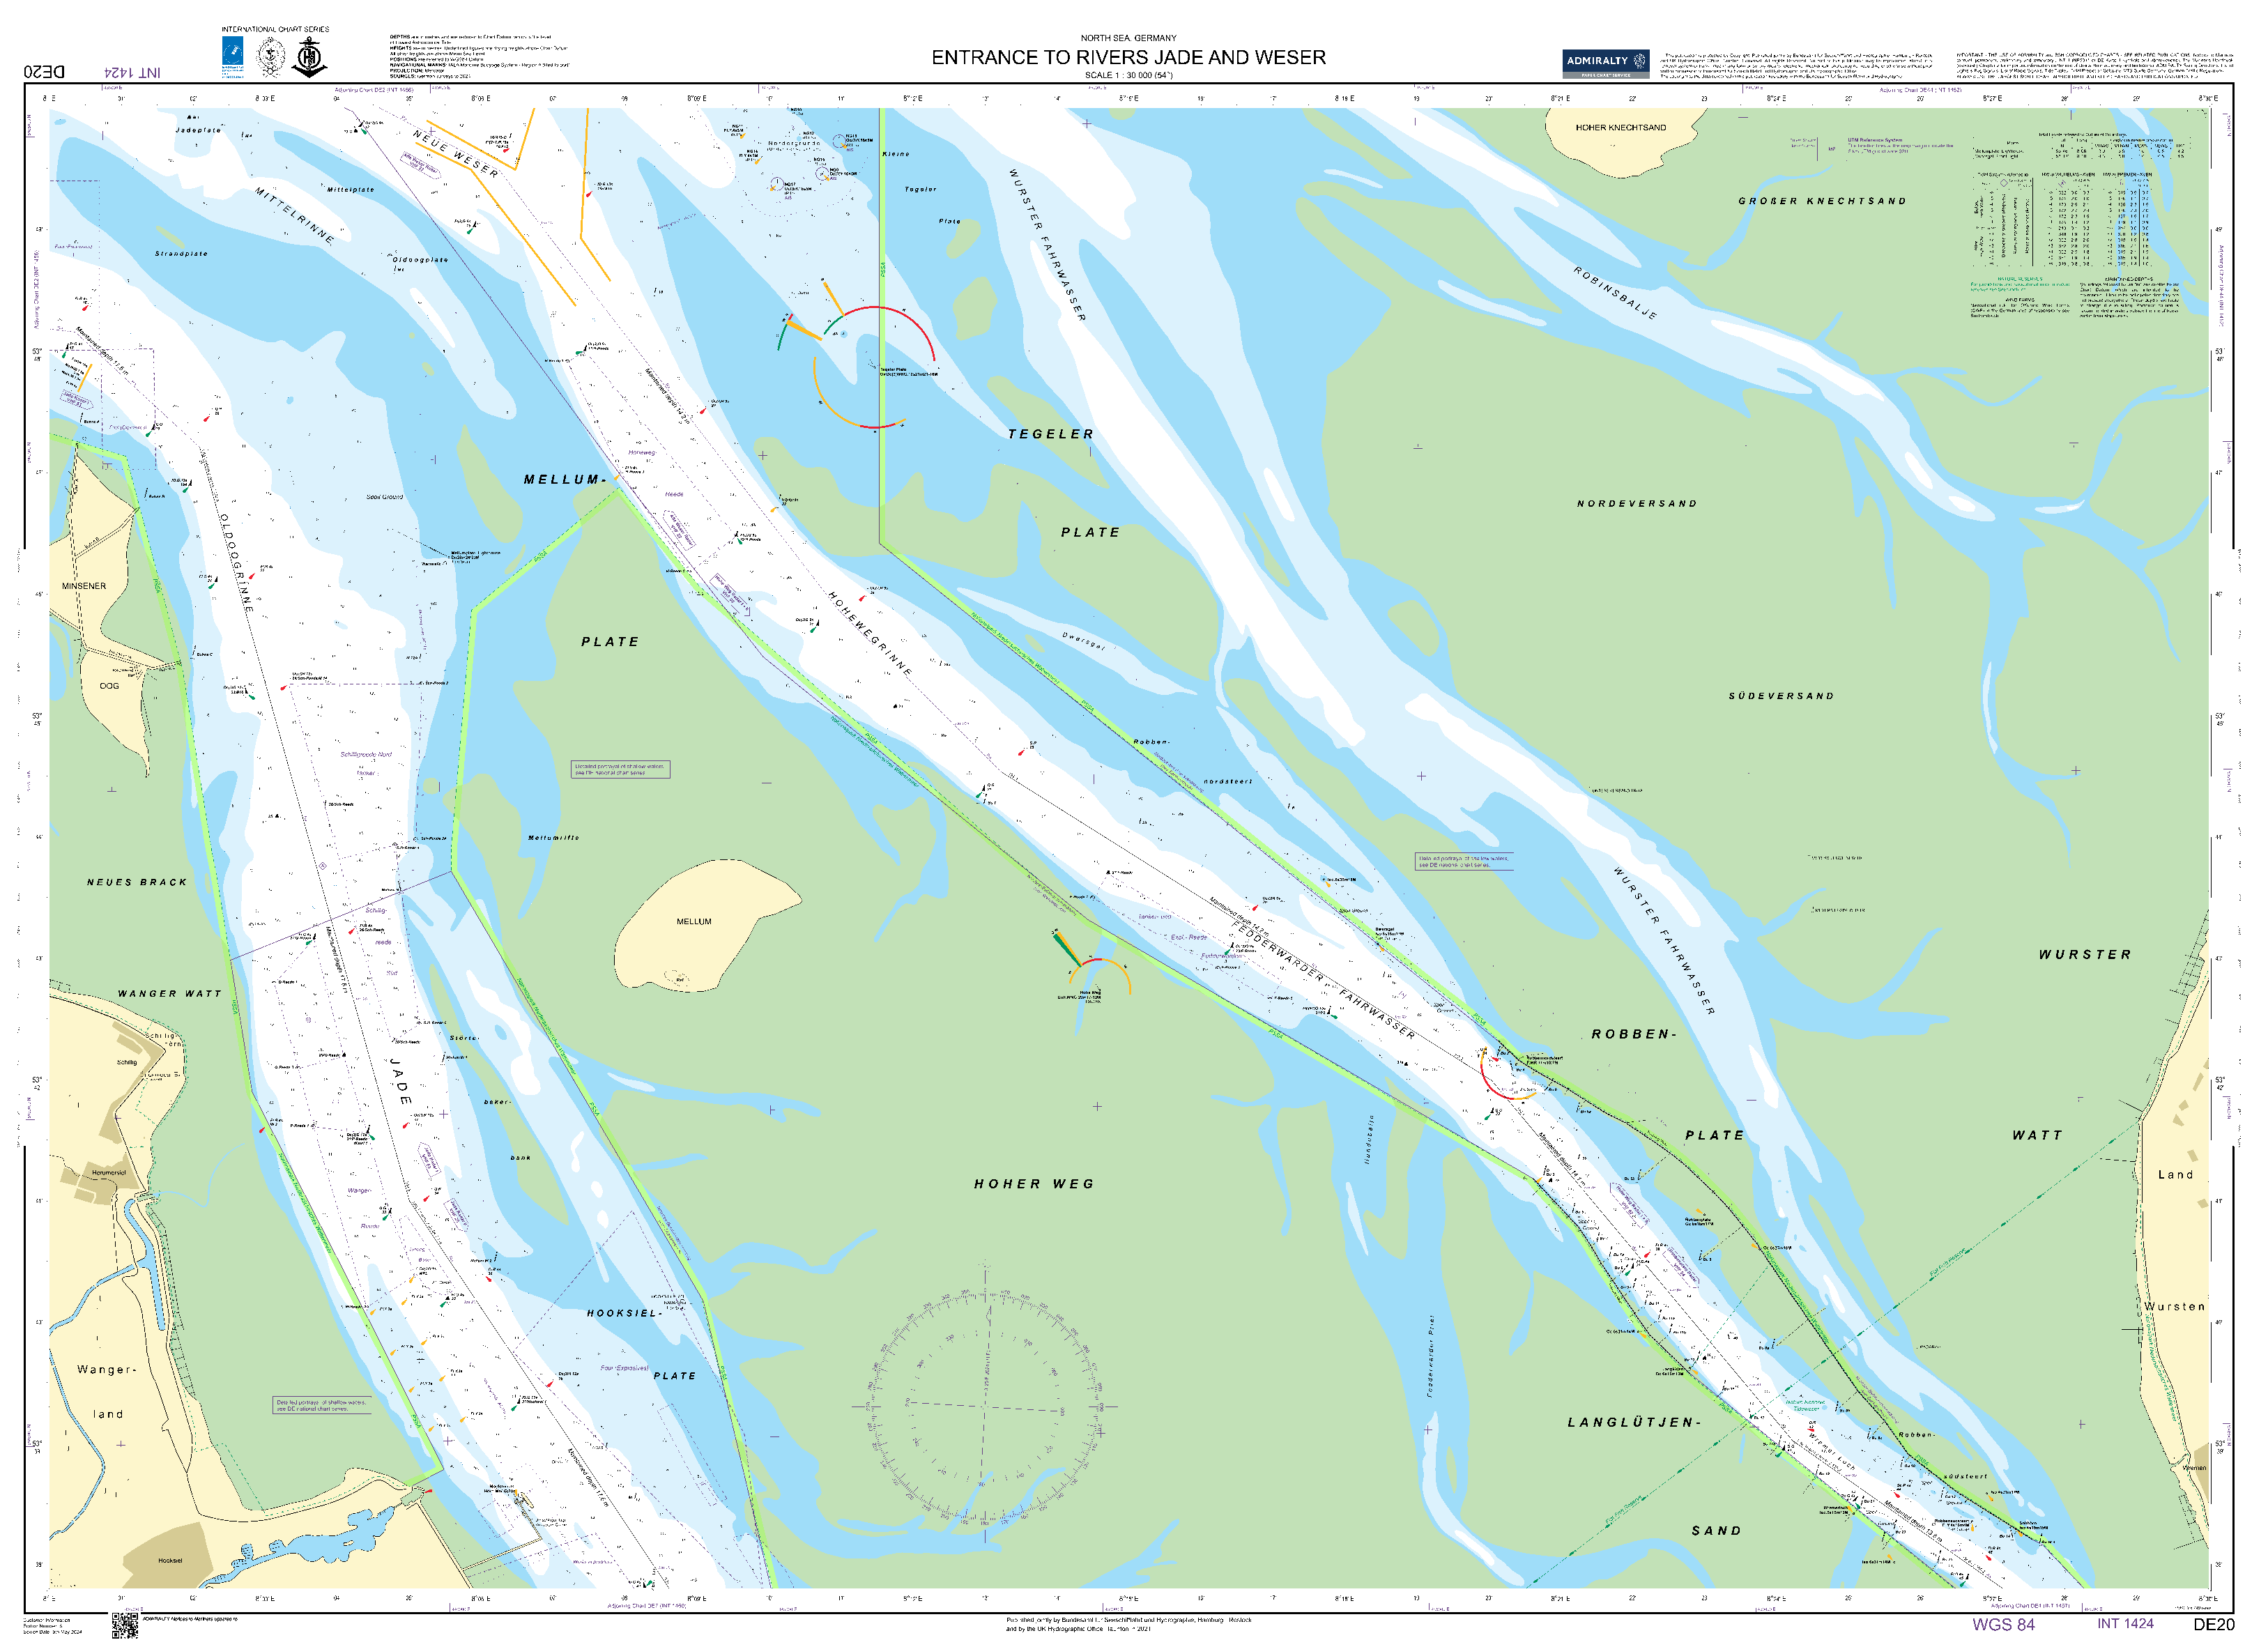Click the 'WGS 84' text at bottom right
Image resolution: width=2268 pixels, height=1640 pixels.
[2003, 1625]
